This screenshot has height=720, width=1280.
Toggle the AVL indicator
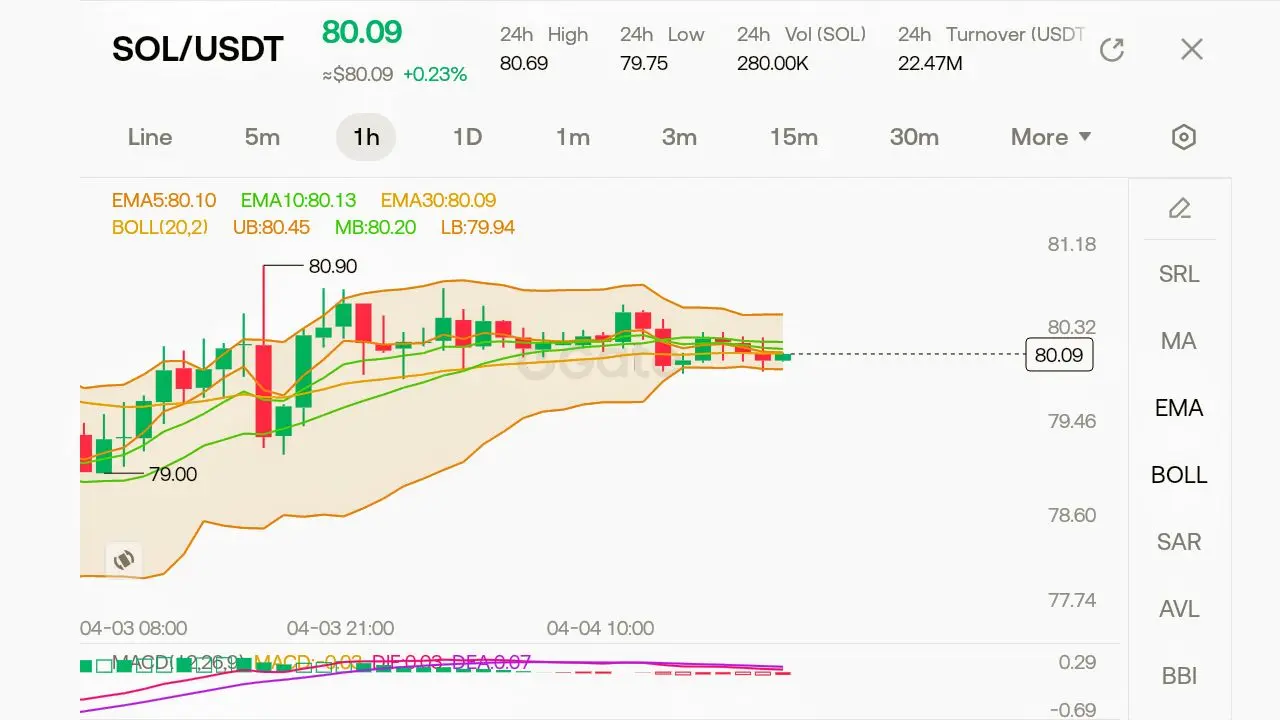pyautogui.click(x=1179, y=609)
